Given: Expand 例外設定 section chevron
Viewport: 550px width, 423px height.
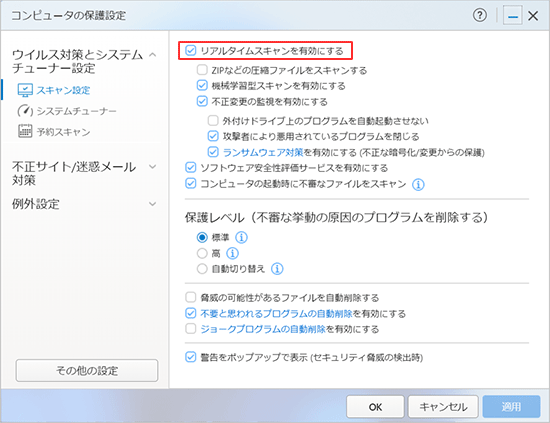Looking at the screenshot, I should [x=153, y=204].
